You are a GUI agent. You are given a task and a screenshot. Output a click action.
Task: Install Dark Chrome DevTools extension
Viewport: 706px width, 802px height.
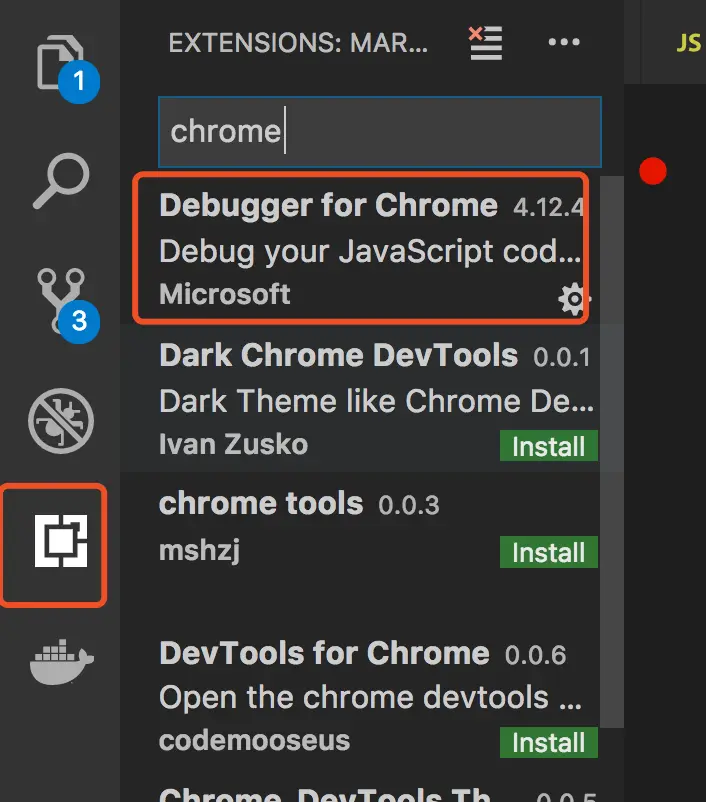pos(548,446)
